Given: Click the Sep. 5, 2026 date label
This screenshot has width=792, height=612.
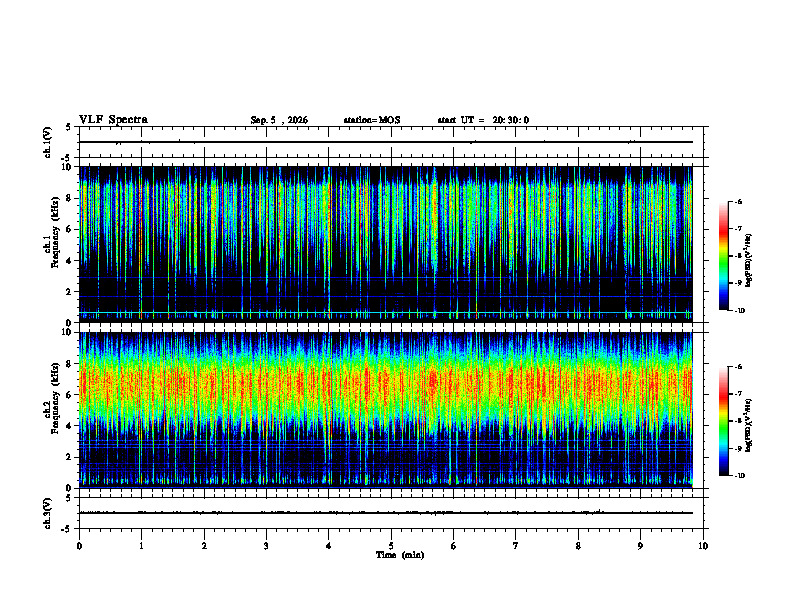Looking at the screenshot, I should click(279, 120).
